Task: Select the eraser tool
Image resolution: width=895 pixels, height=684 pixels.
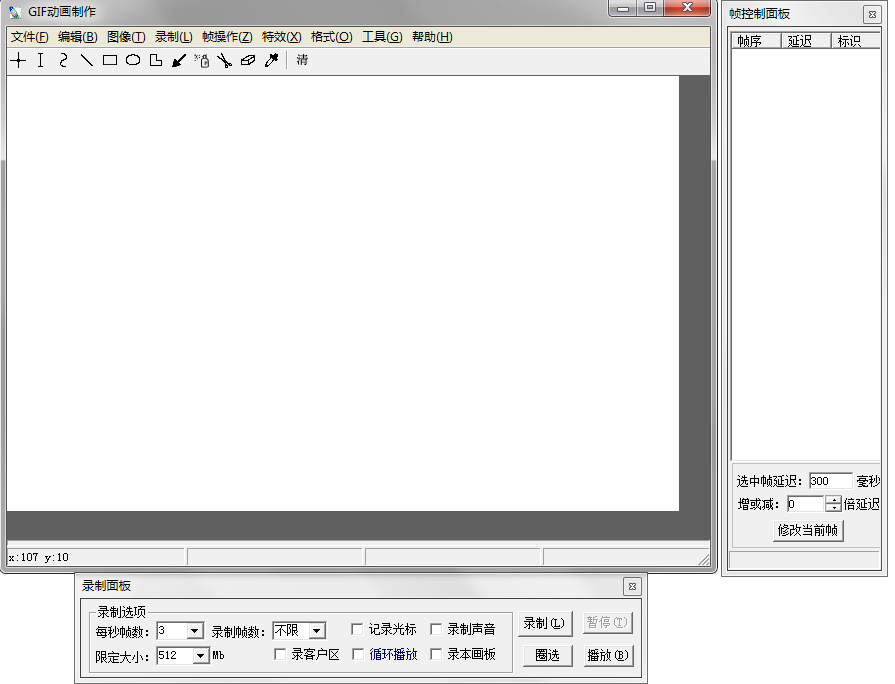Action: (x=248, y=60)
